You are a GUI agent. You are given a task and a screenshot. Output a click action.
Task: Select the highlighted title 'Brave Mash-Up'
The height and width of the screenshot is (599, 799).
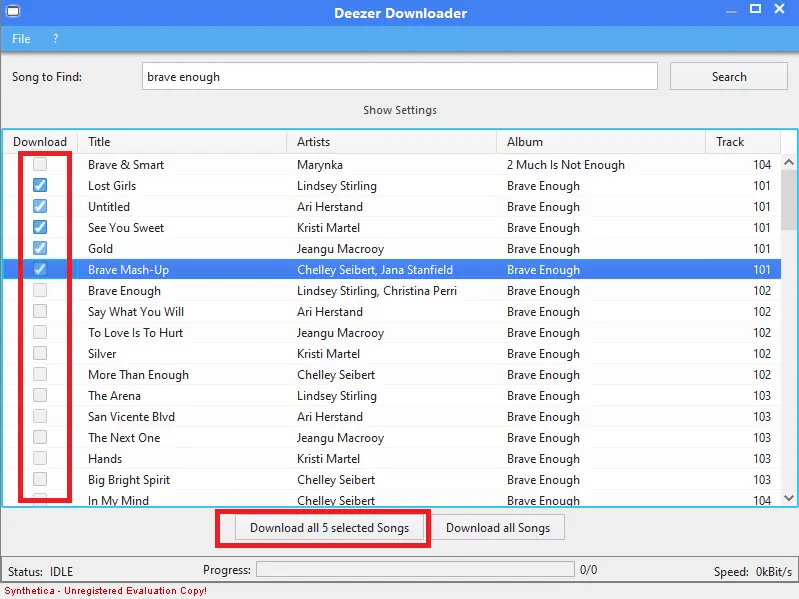pyautogui.click(x=128, y=270)
